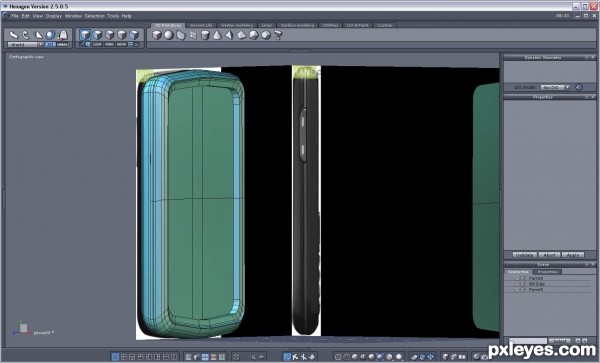Open the Tools menu
Image resolution: width=600 pixels, height=363 pixels.
pos(113,16)
